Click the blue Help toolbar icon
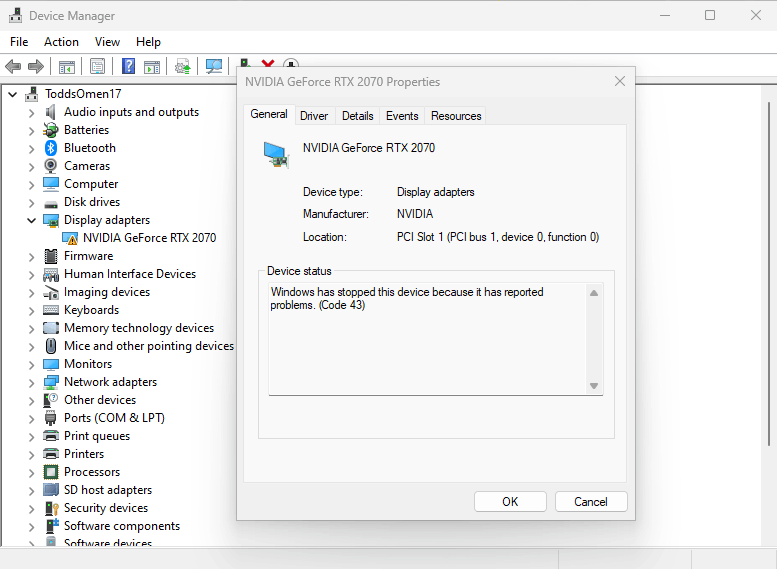Screen dimensions: 777x569 coord(128,66)
